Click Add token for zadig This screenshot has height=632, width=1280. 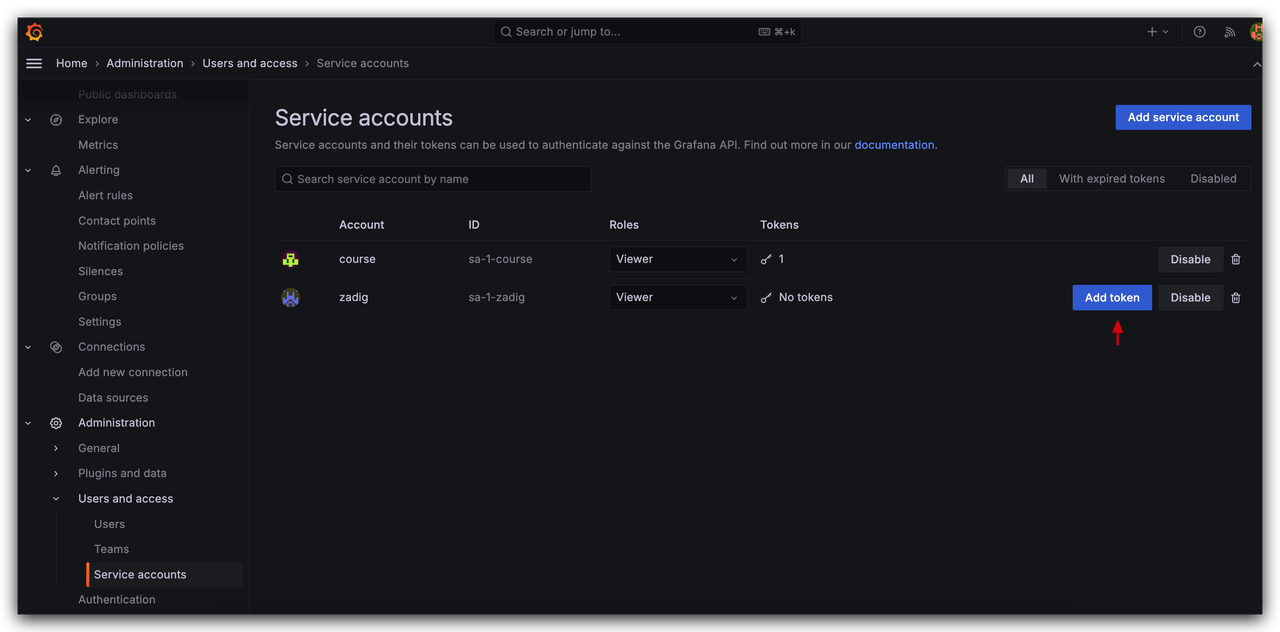[x=1112, y=297]
